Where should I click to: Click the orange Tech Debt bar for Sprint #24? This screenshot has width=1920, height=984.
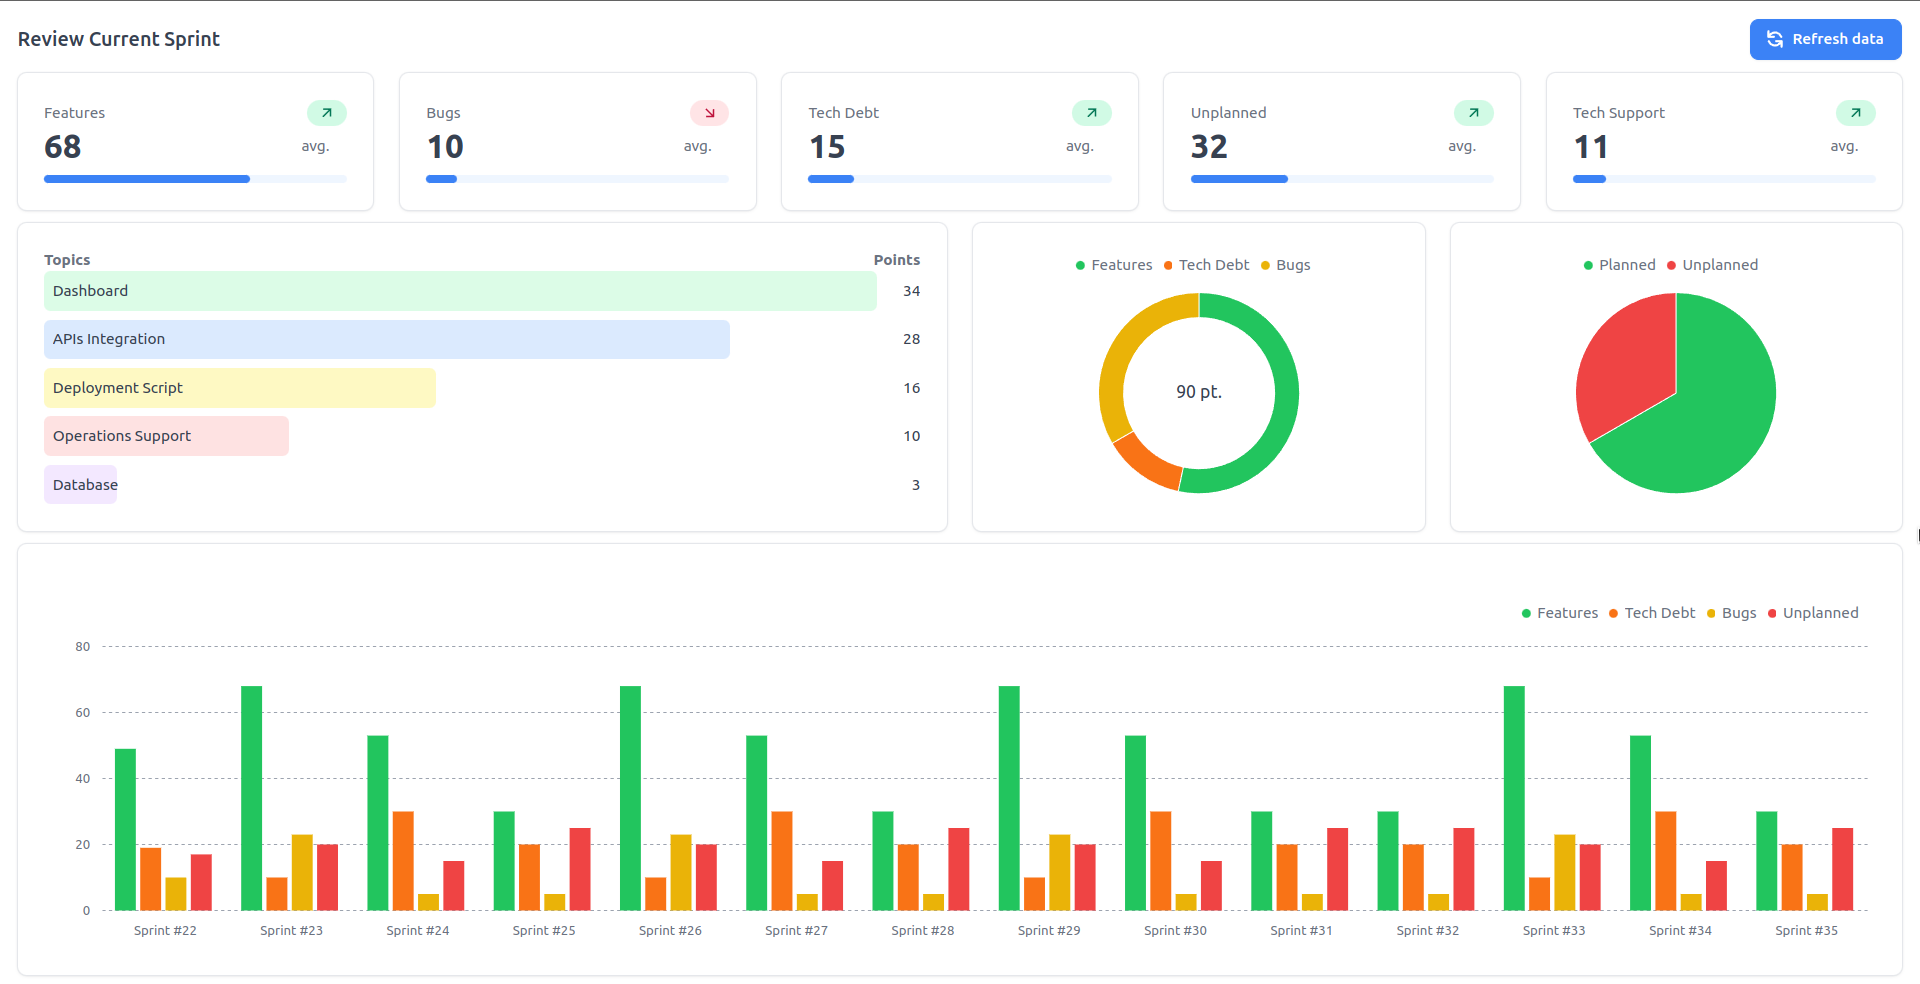(x=403, y=861)
